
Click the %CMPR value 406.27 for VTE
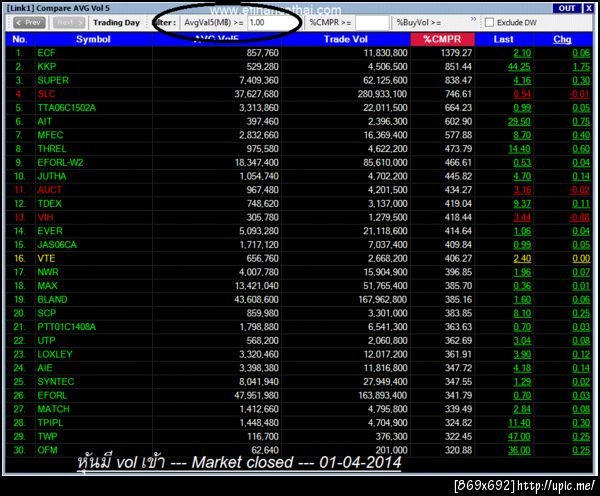coord(458,259)
